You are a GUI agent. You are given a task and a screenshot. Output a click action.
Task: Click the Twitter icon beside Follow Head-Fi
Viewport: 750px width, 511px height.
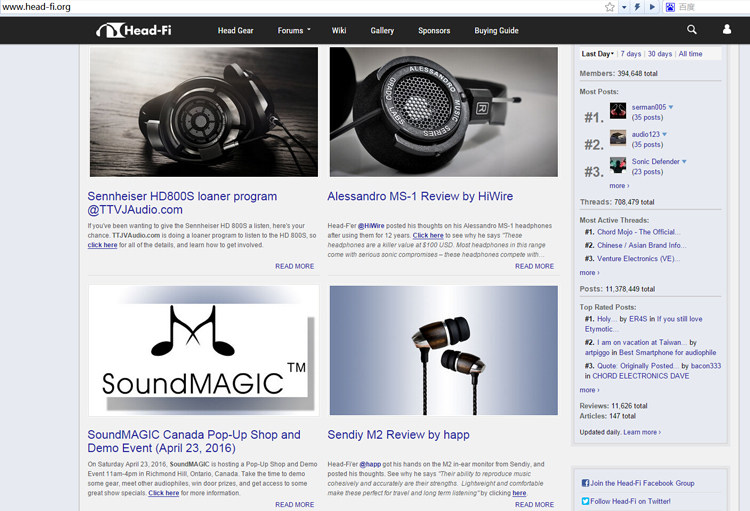pos(585,501)
